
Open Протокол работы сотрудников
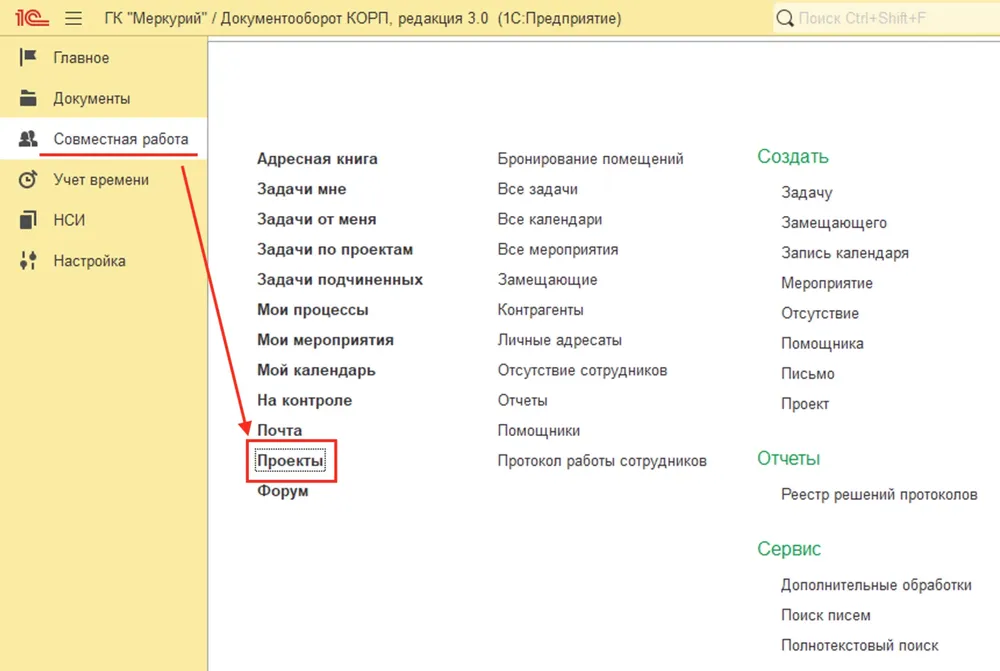click(602, 461)
